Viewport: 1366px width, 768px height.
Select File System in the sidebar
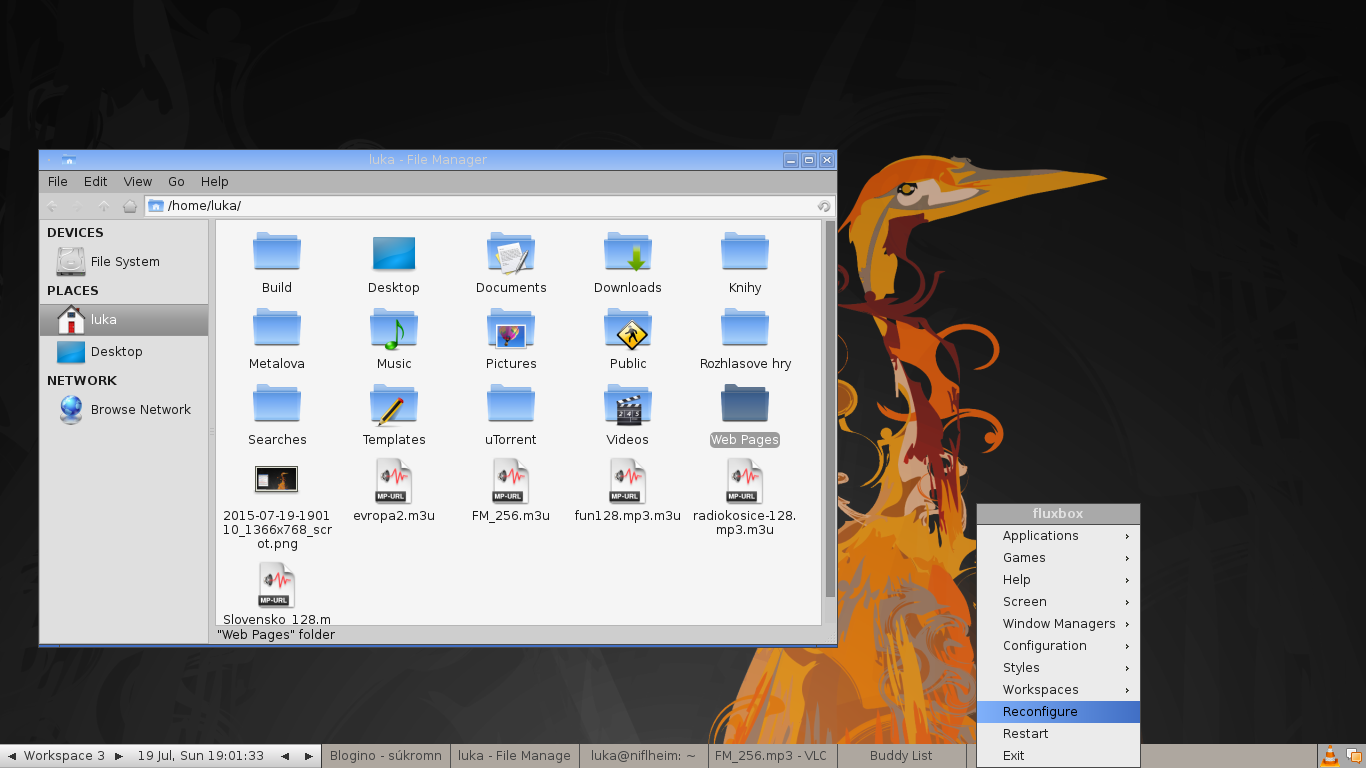(x=124, y=262)
